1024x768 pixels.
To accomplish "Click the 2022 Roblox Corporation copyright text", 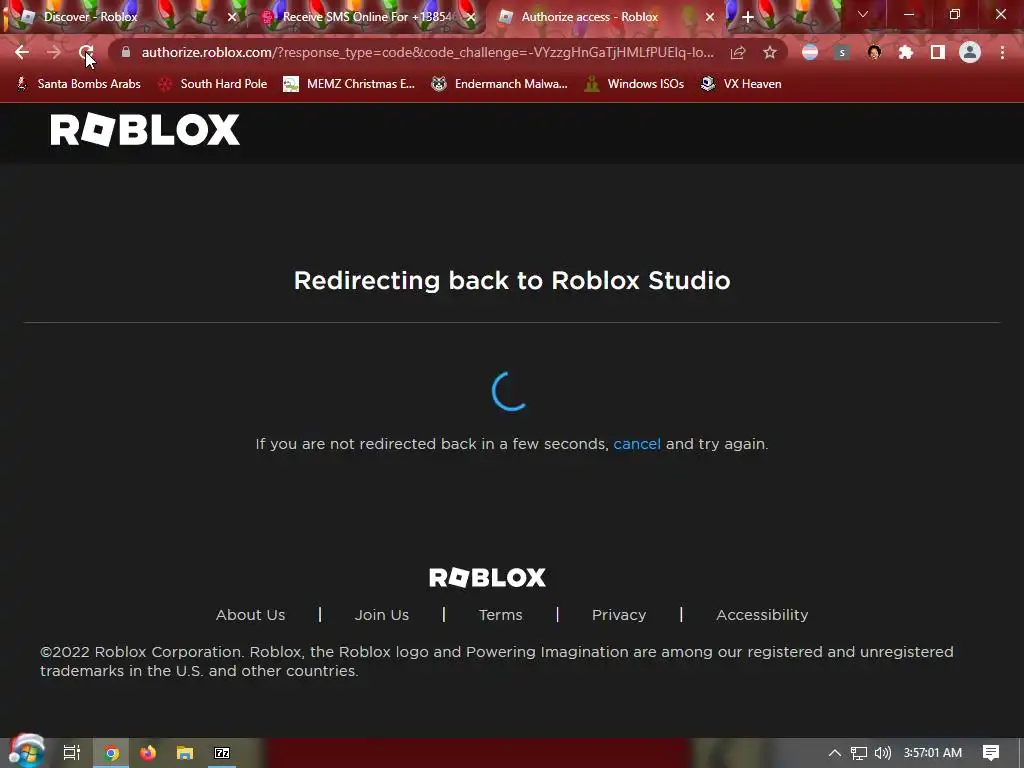I will click(x=496, y=662).
